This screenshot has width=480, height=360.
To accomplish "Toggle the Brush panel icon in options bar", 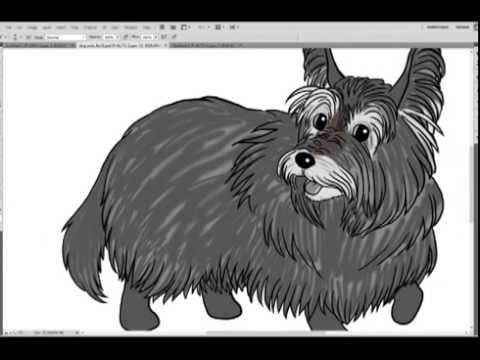I will click(28, 37).
